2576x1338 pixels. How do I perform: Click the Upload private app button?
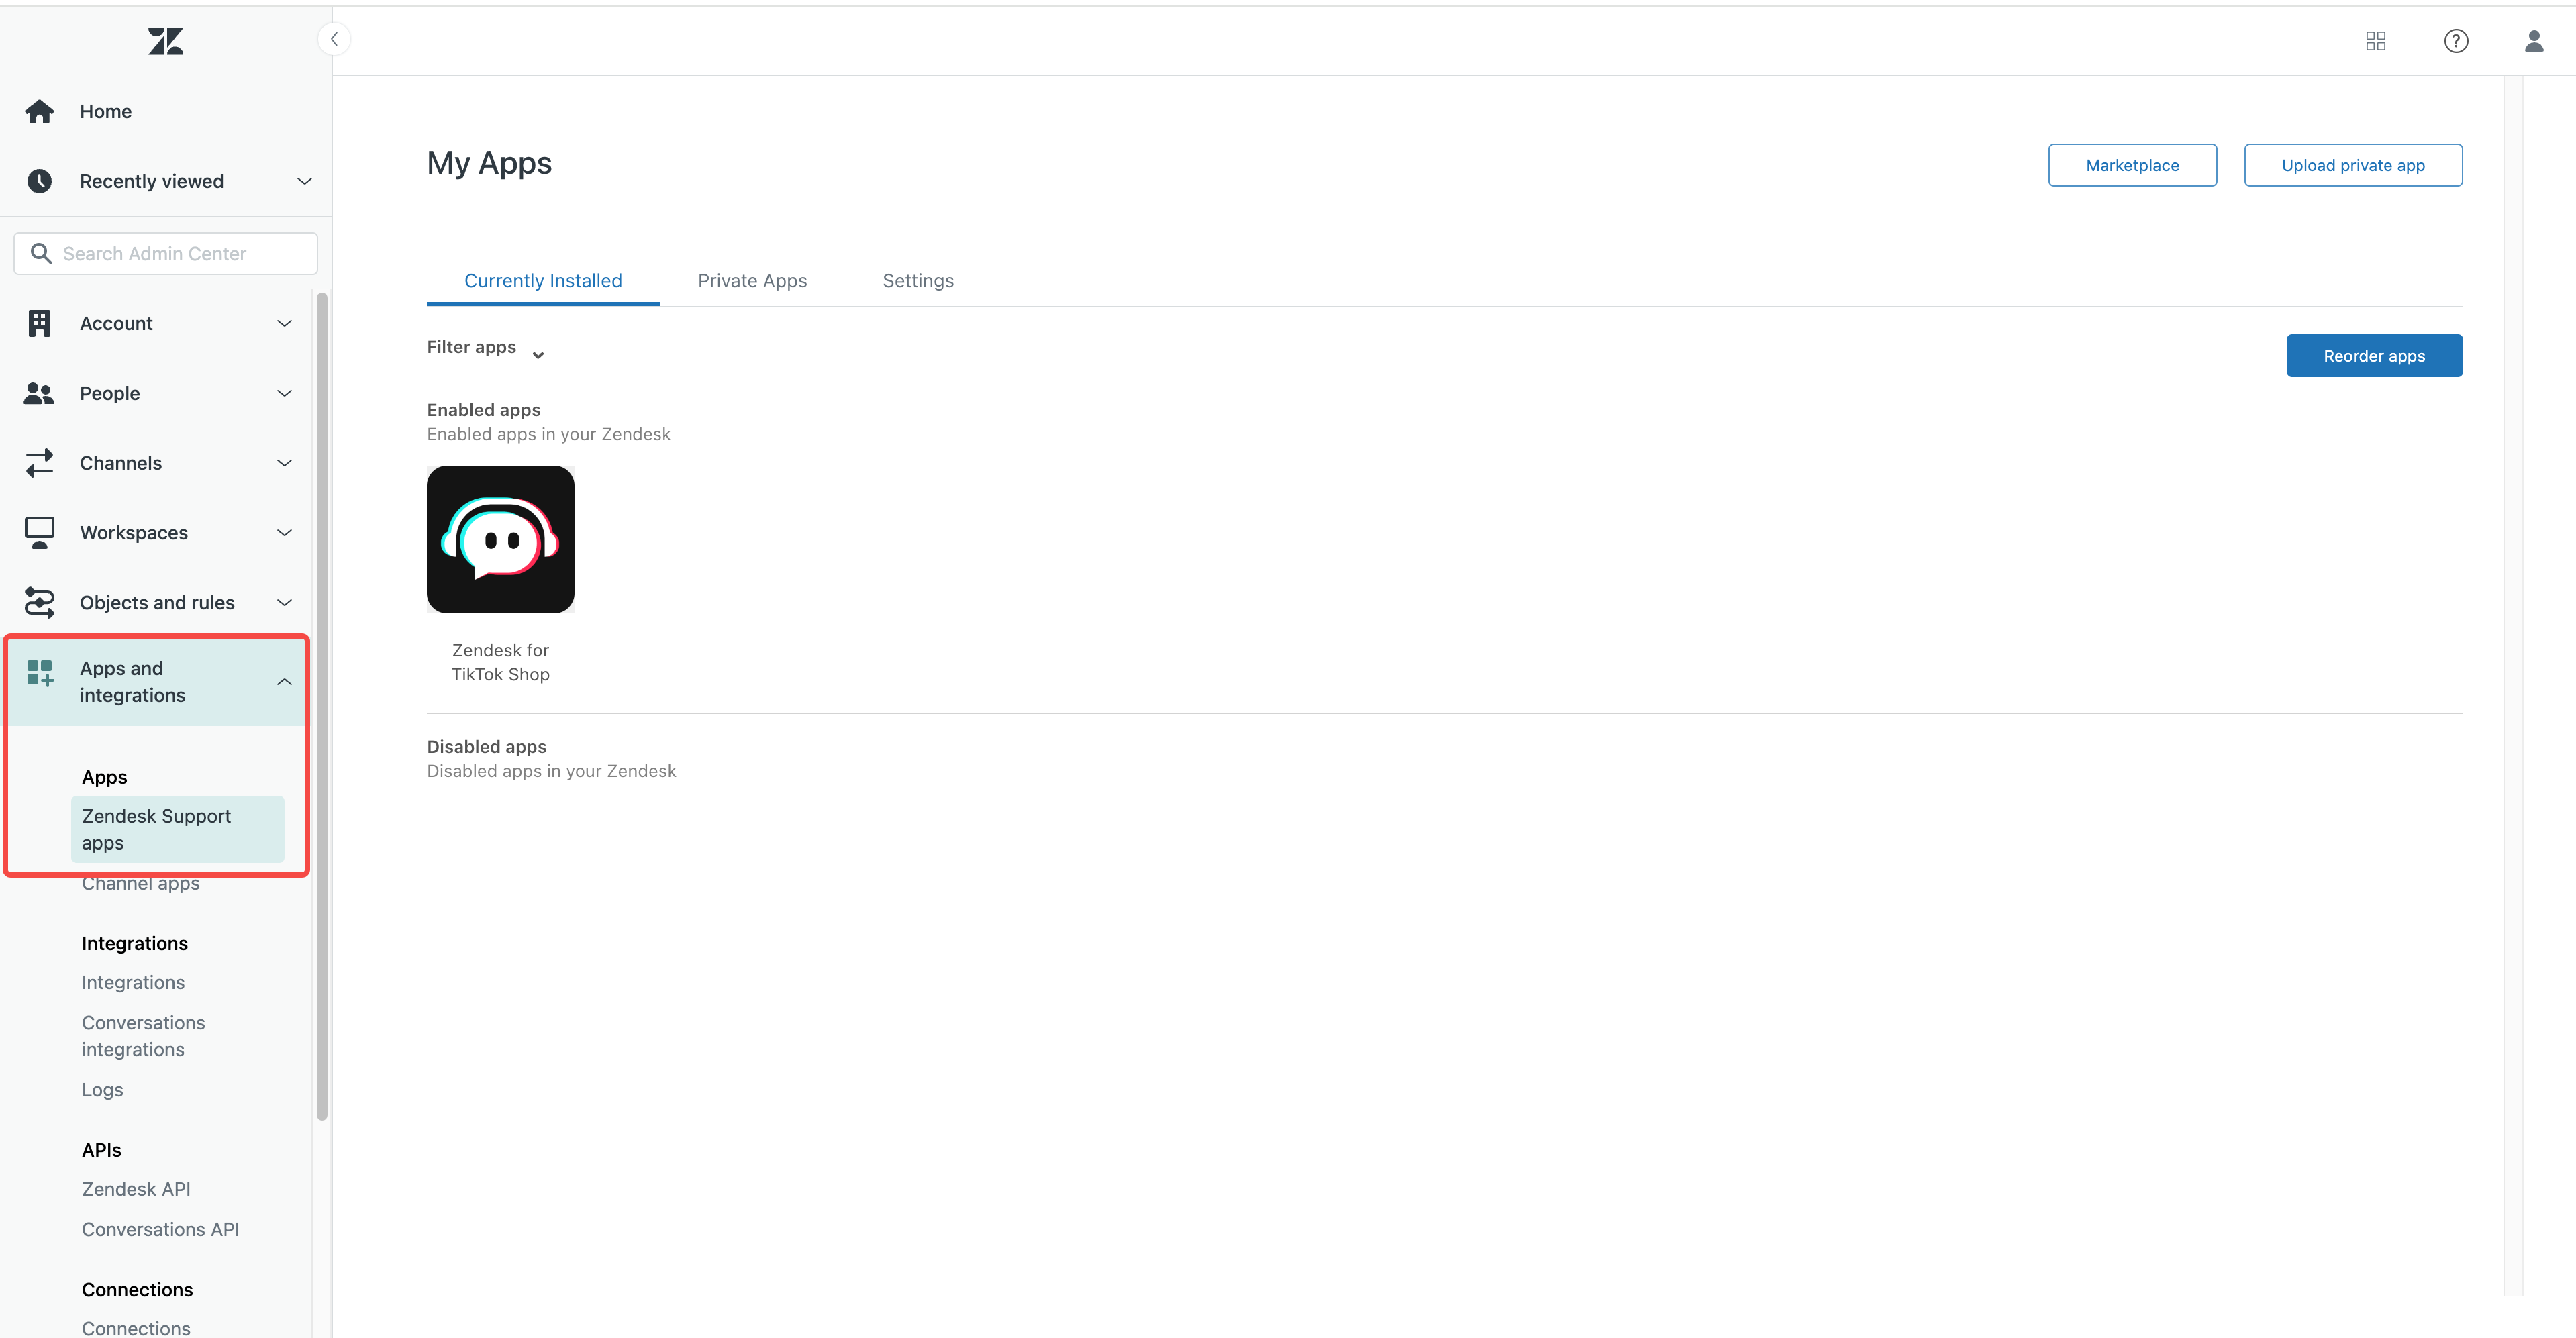(x=2352, y=165)
